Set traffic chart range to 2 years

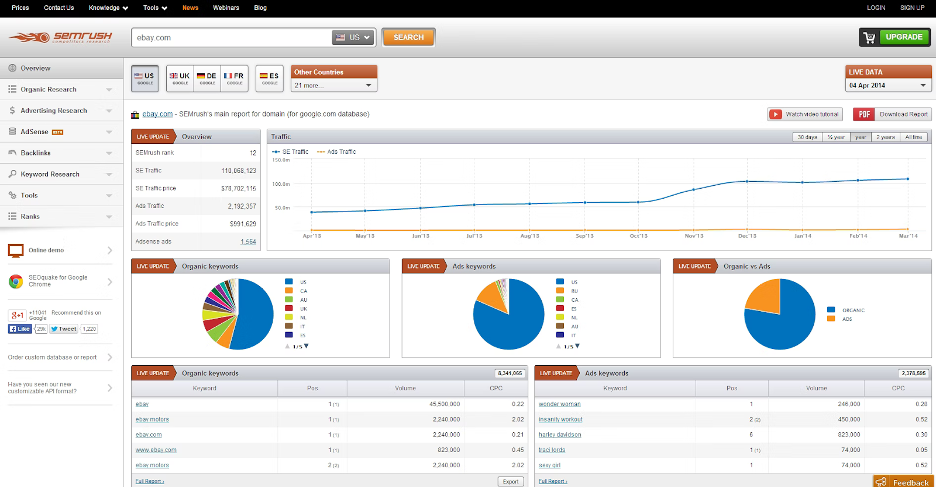pos(885,137)
